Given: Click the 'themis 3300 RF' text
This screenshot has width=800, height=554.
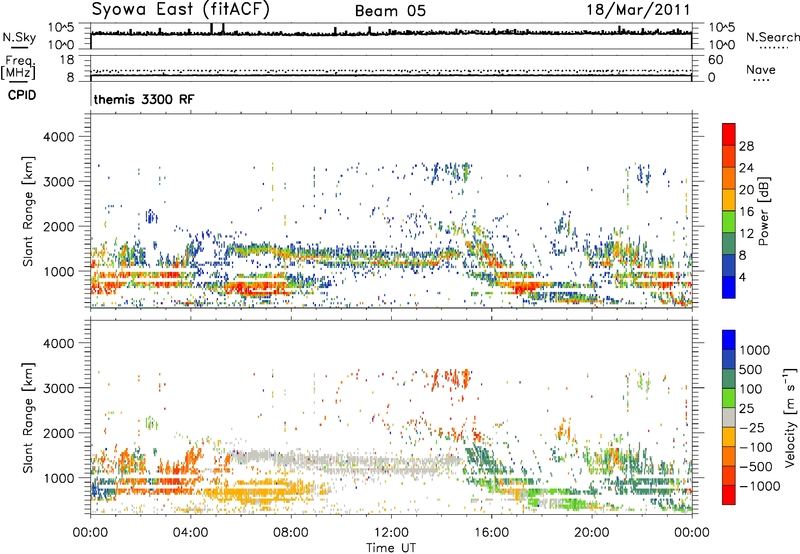Looking at the screenshot, I should click(144, 99).
